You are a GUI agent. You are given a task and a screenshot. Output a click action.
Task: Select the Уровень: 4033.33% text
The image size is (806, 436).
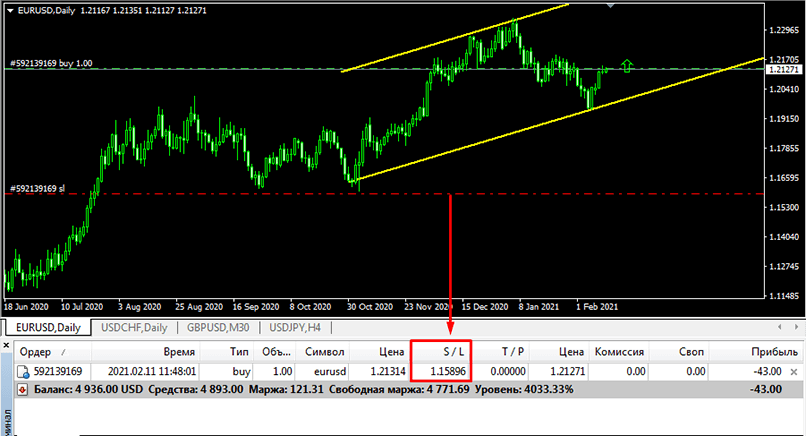pyautogui.click(x=524, y=390)
